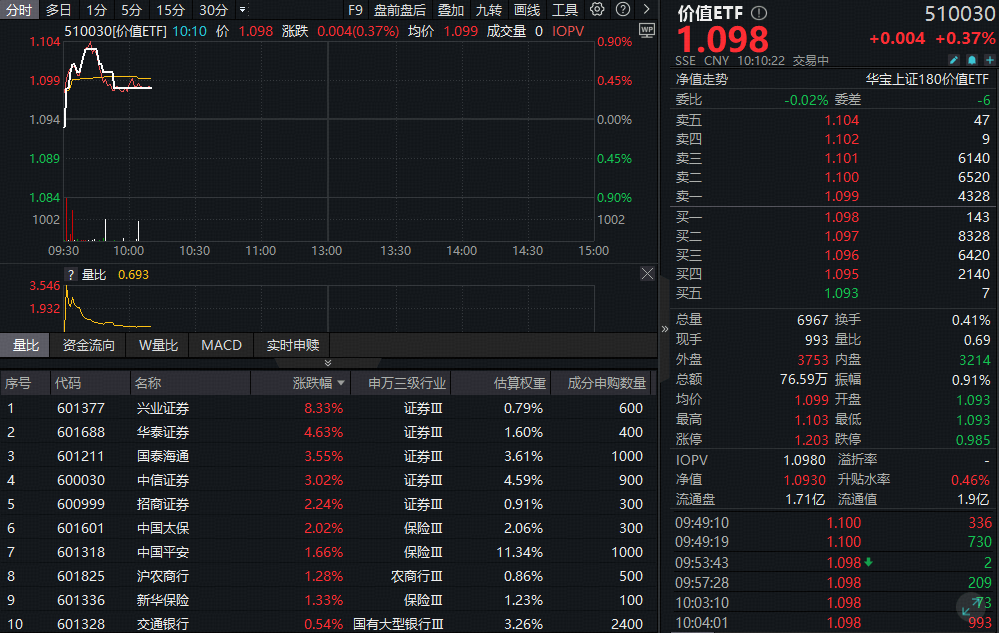Switch to the MACD tab
Screen dimensions: 999x633
point(221,345)
